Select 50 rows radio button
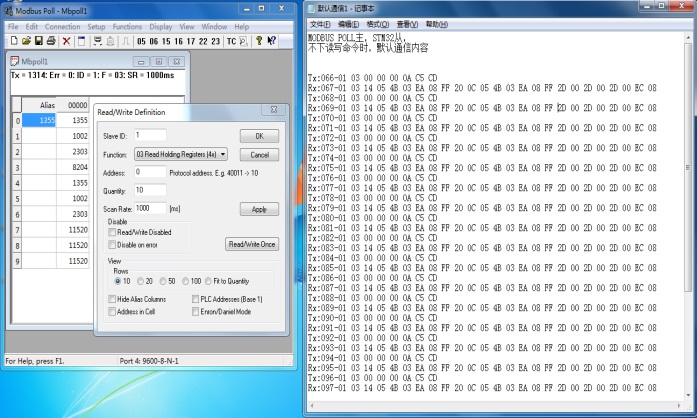This screenshot has height=418, width=697. (163, 281)
